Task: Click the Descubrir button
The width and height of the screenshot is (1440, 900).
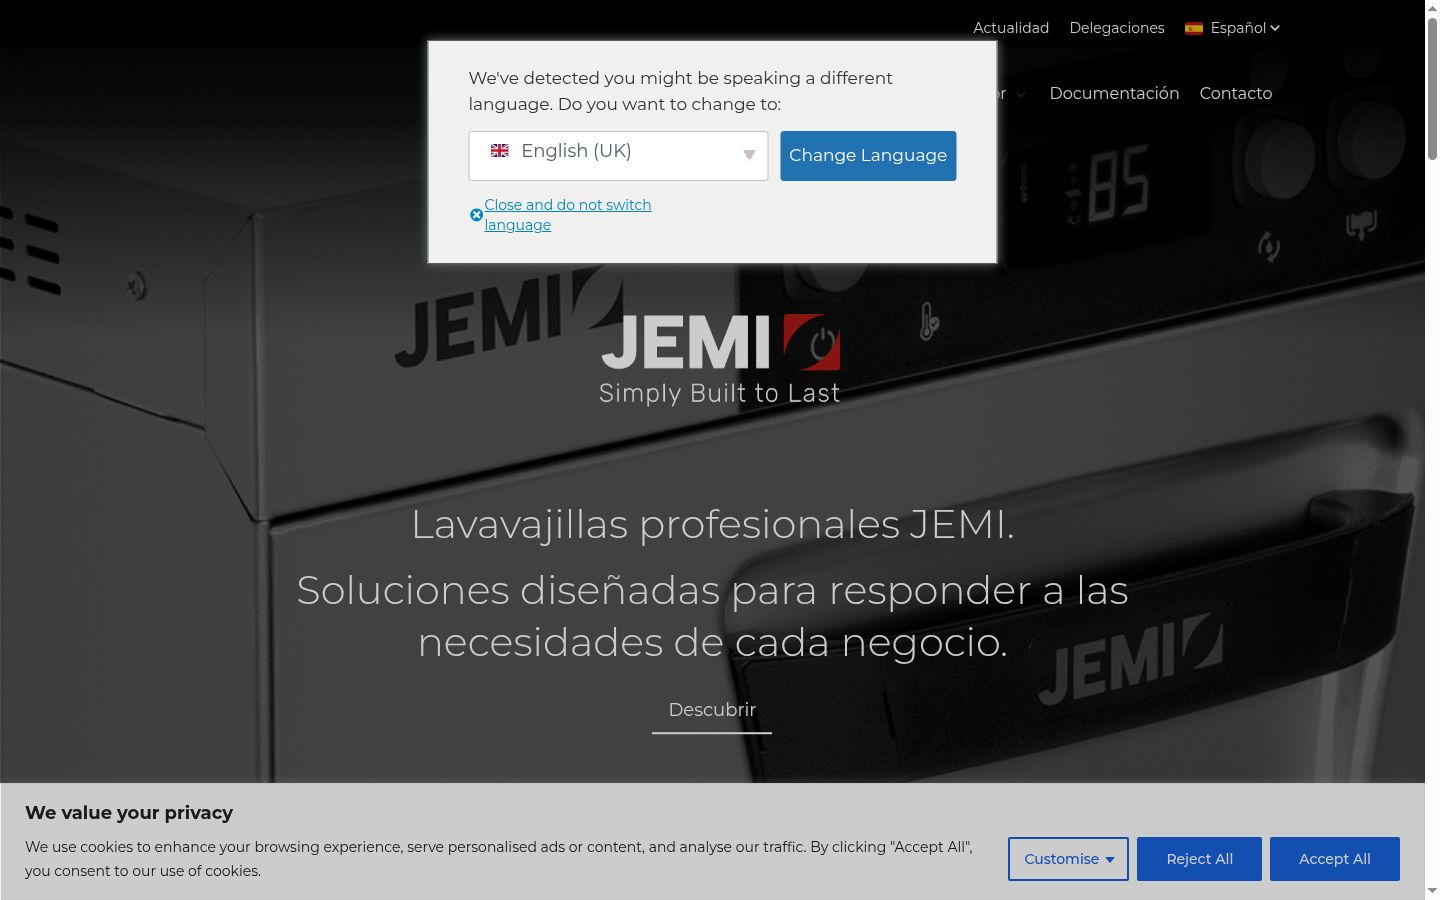Action: coord(712,710)
